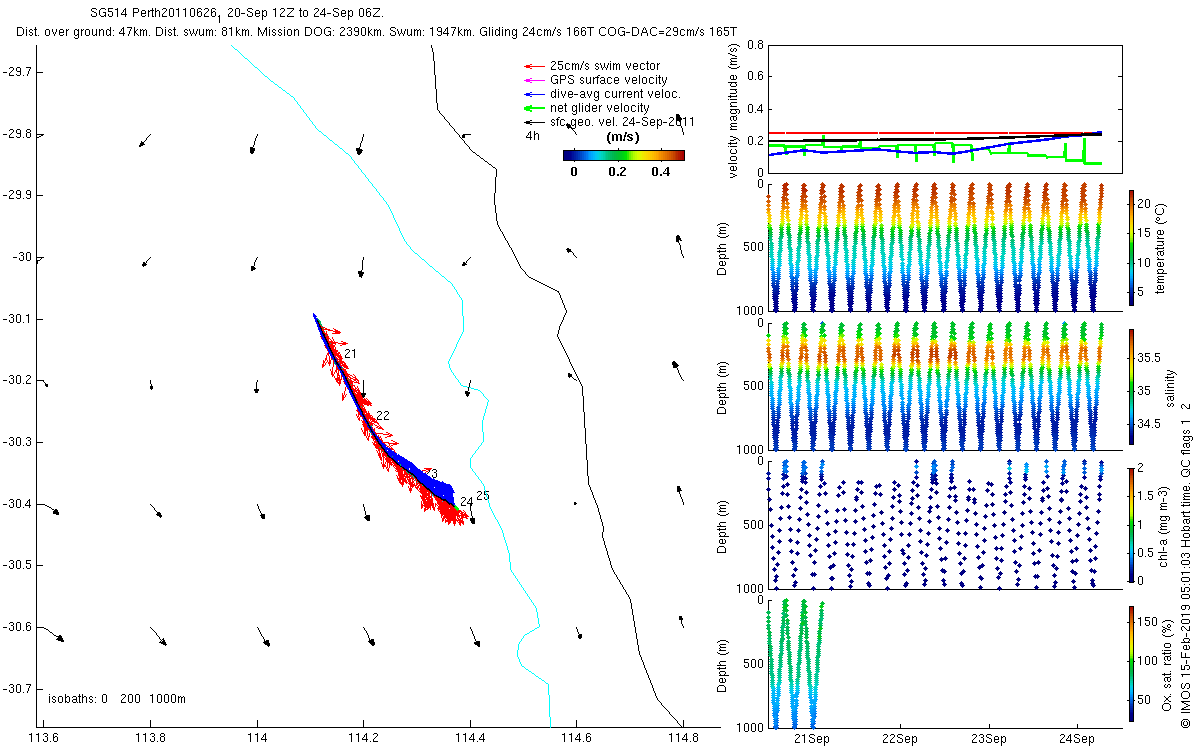The height and width of the screenshot is (750, 1200).
Task: Click the 'temperature (°C)' colorbar label
Action: click(1159, 247)
